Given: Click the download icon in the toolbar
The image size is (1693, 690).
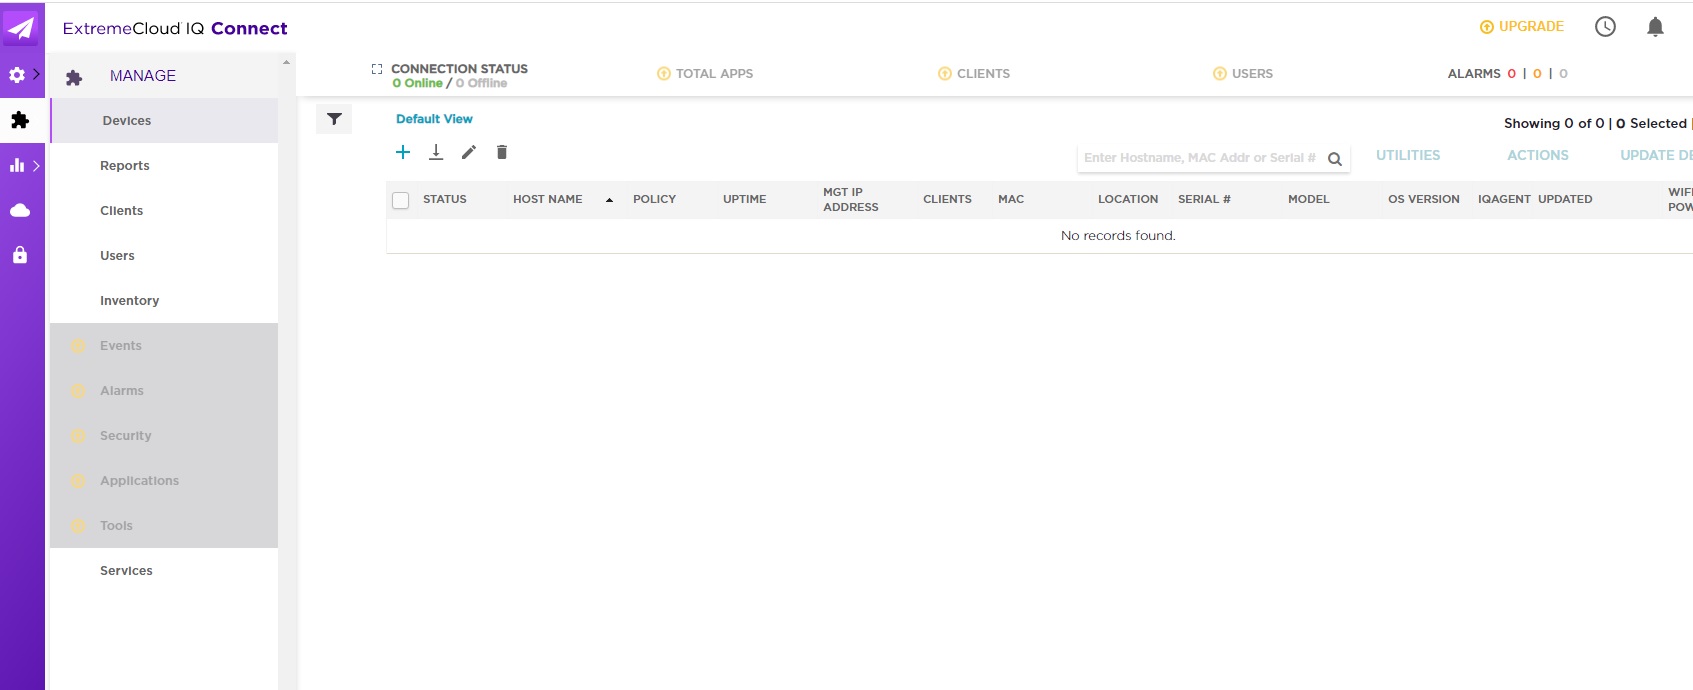Looking at the screenshot, I should pyautogui.click(x=436, y=152).
